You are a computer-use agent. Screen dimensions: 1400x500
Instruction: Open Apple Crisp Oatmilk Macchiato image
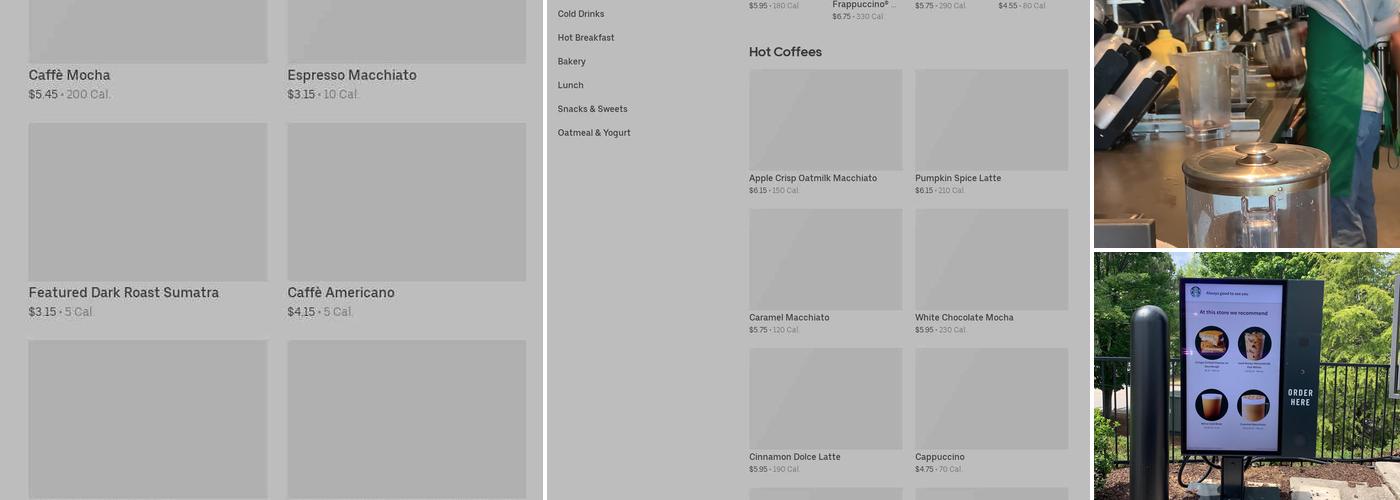pos(825,119)
